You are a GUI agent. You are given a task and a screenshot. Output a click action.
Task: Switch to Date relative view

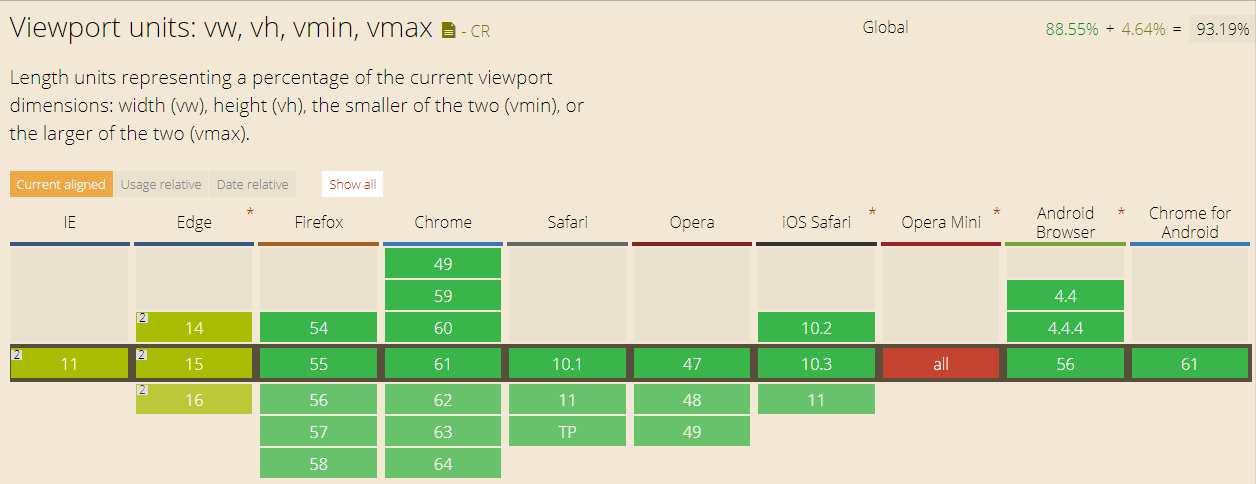(x=252, y=184)
